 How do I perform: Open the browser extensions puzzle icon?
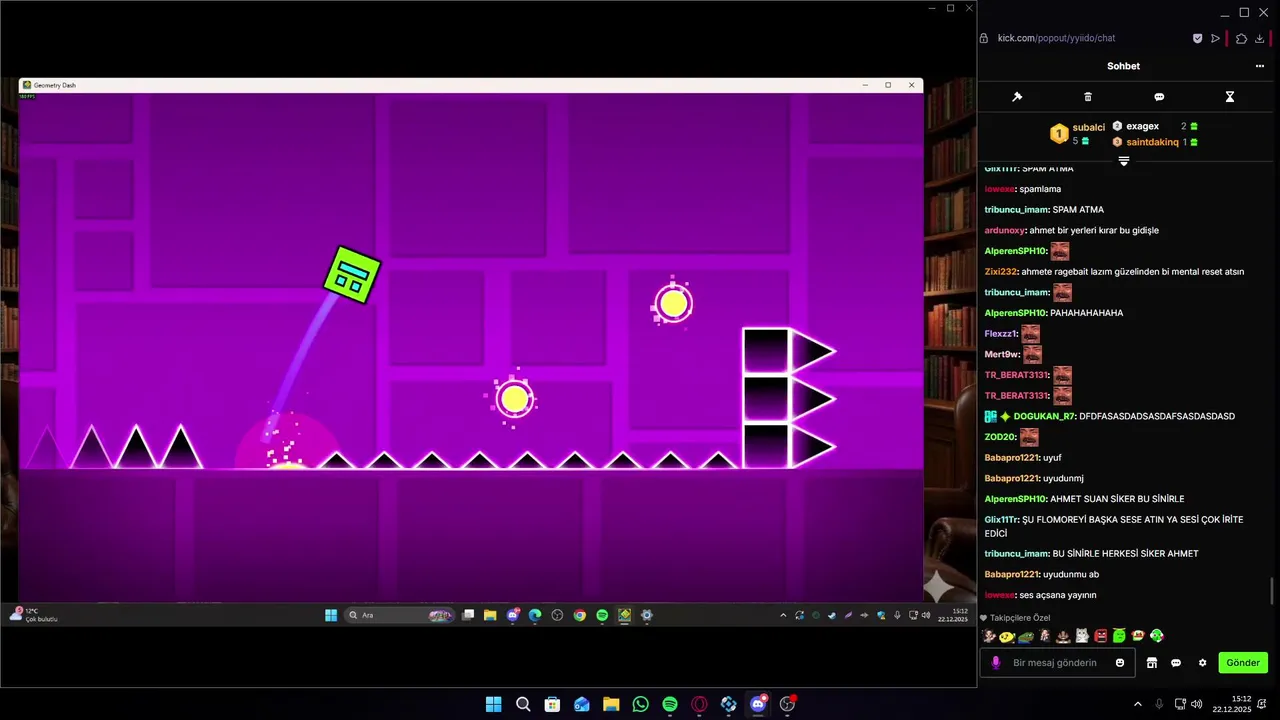pyautogui.click(x=1241, y=38)
